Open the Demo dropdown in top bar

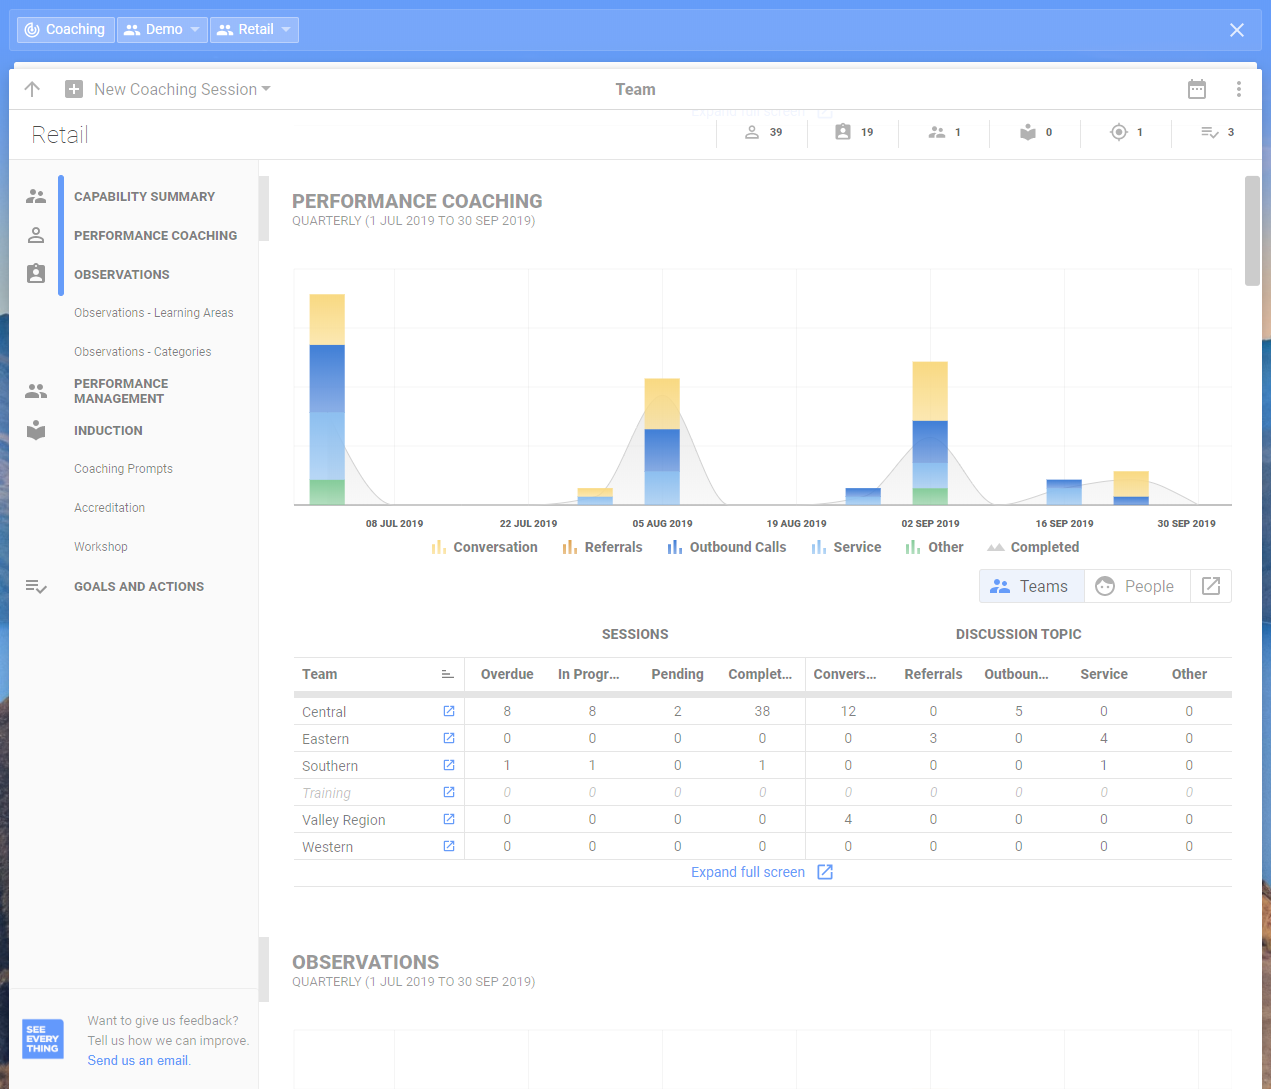point(162,29)
